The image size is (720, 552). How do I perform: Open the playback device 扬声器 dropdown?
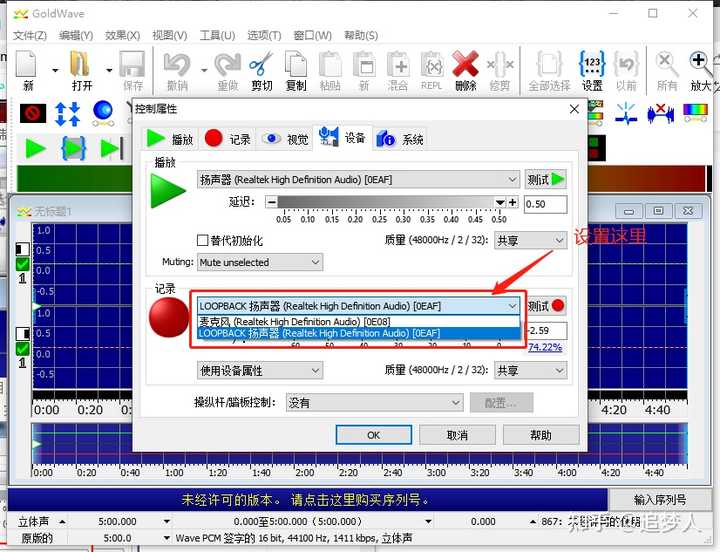point(358,180)
